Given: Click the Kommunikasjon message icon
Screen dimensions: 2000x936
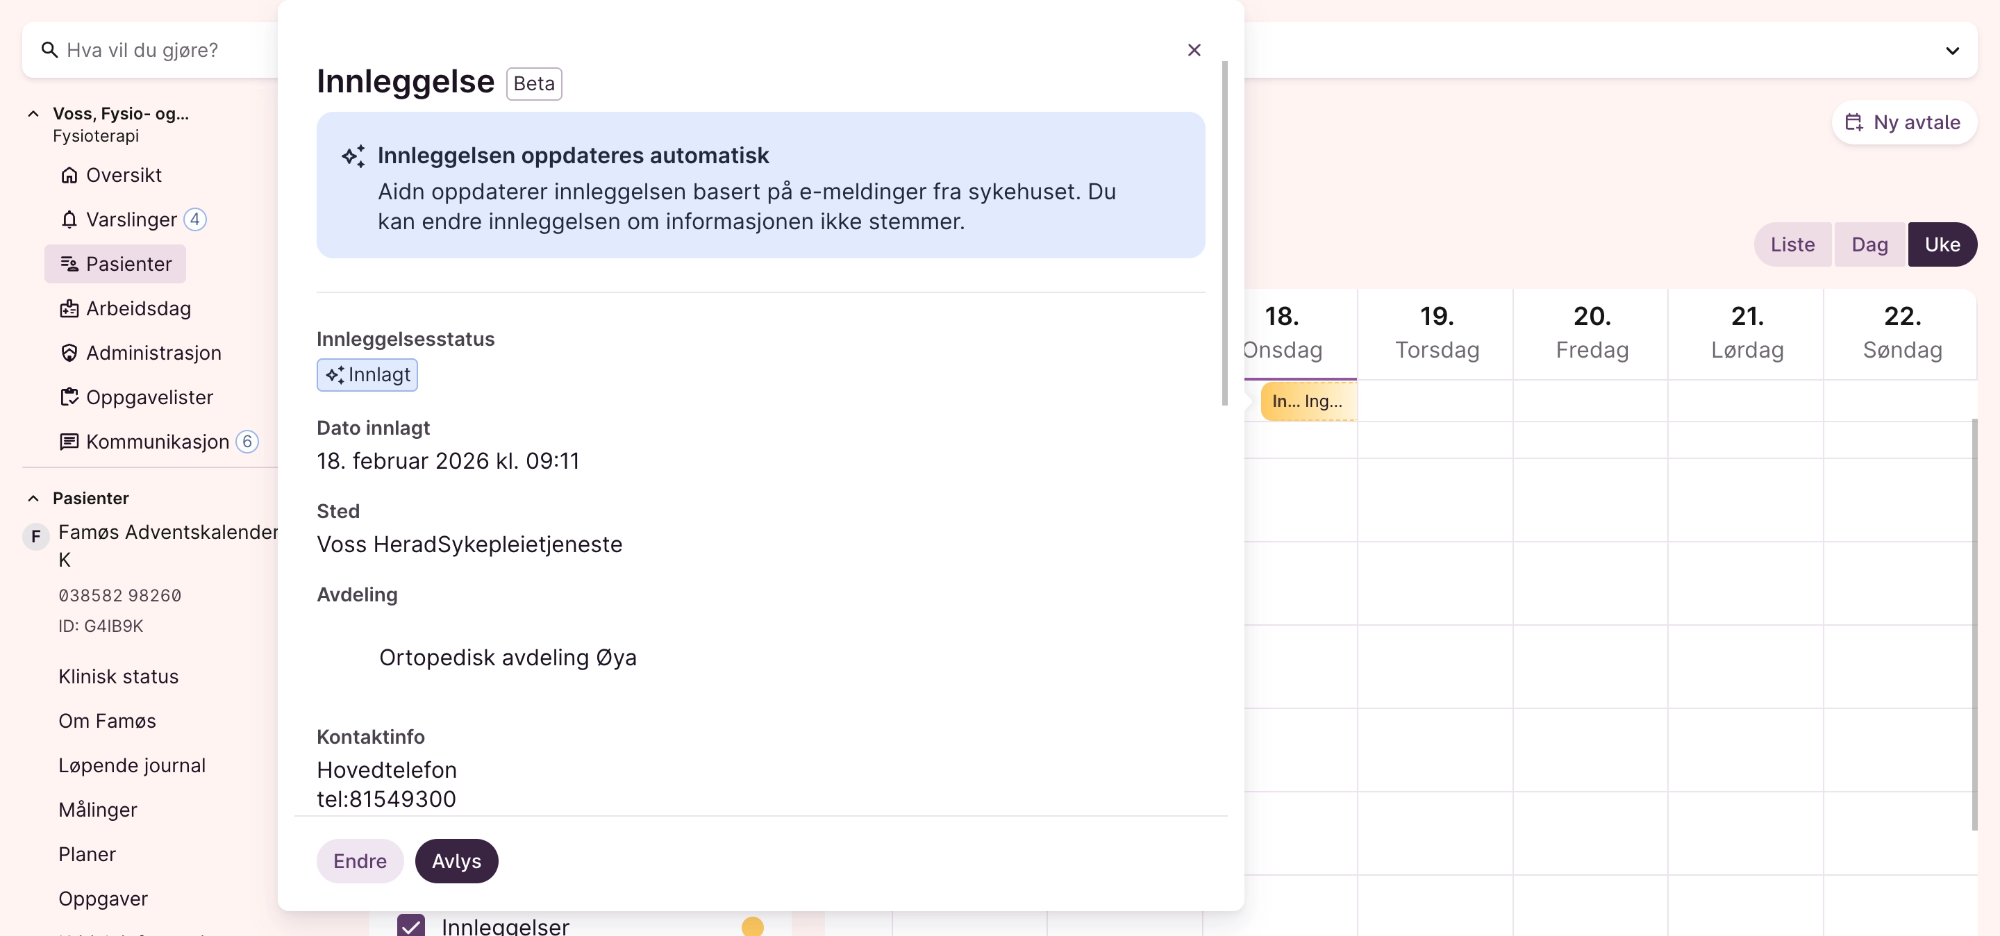Looking at the screenshot, I should (x=69, y=442).
